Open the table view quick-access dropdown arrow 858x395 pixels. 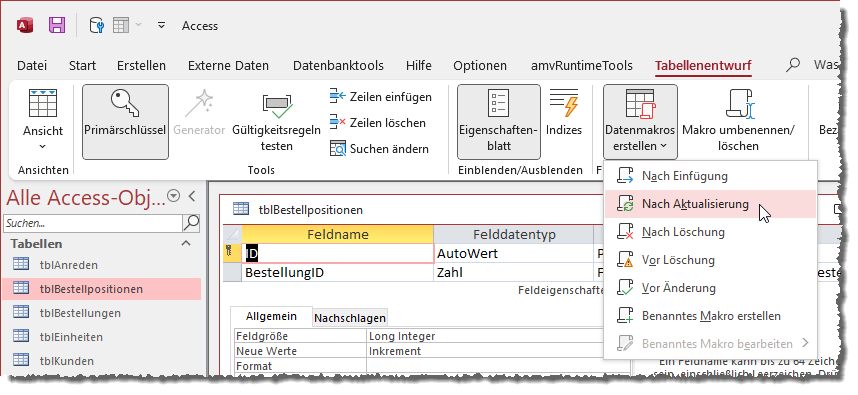138,25
